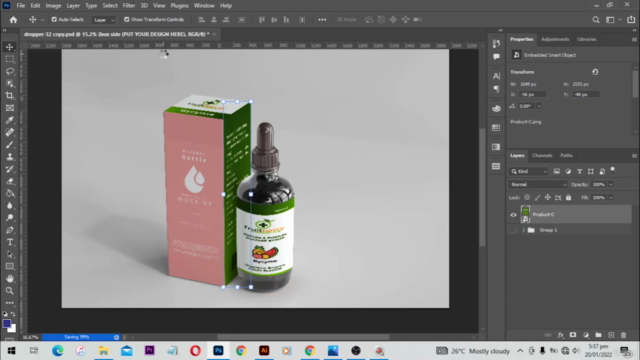Open the Kind filter dropdown
This screenshot has height=360, width=640.
529,171
